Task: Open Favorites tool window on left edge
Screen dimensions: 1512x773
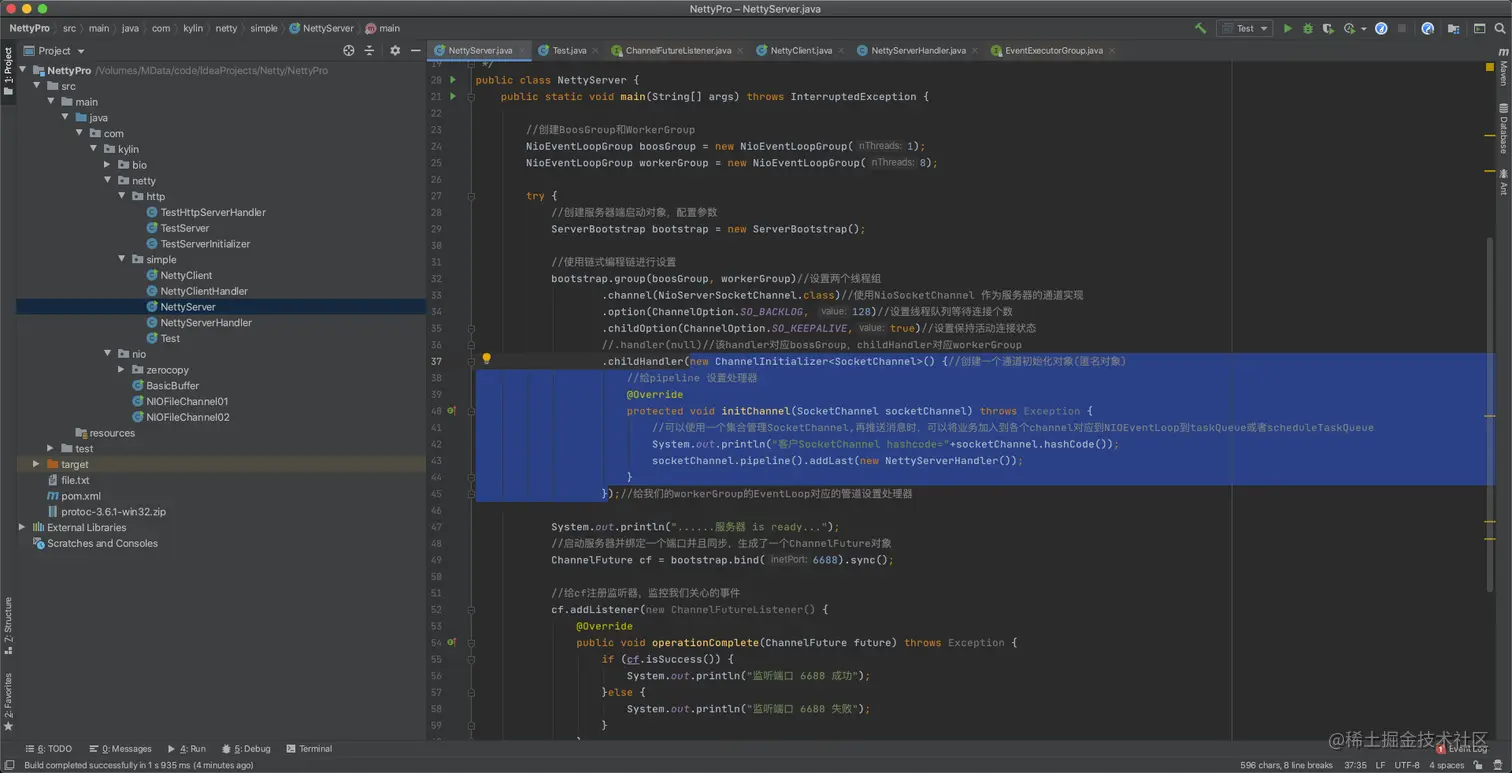Action: click(x=8, y=702)
